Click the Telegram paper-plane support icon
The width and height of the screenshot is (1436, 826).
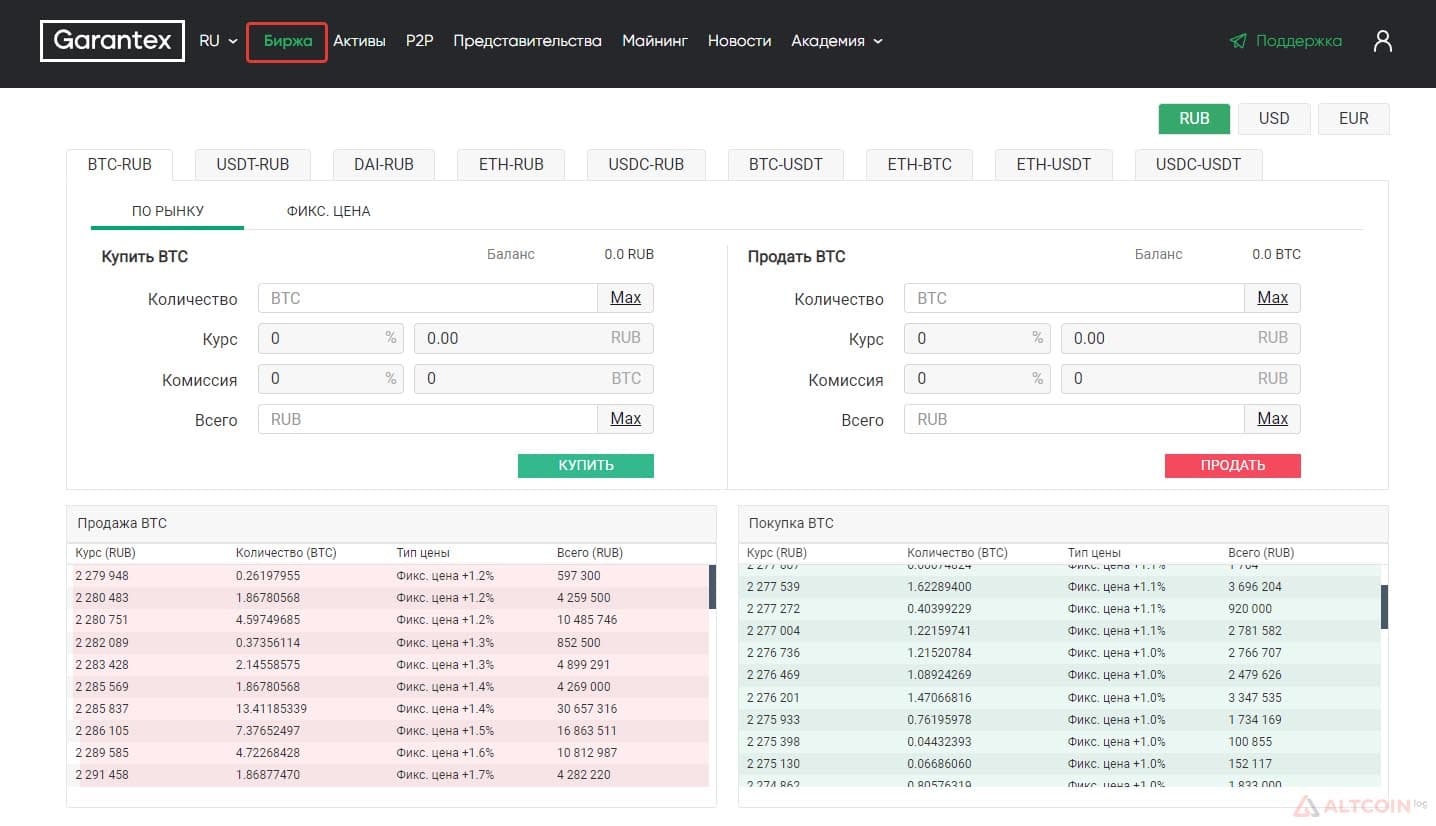pos(1238,41)
